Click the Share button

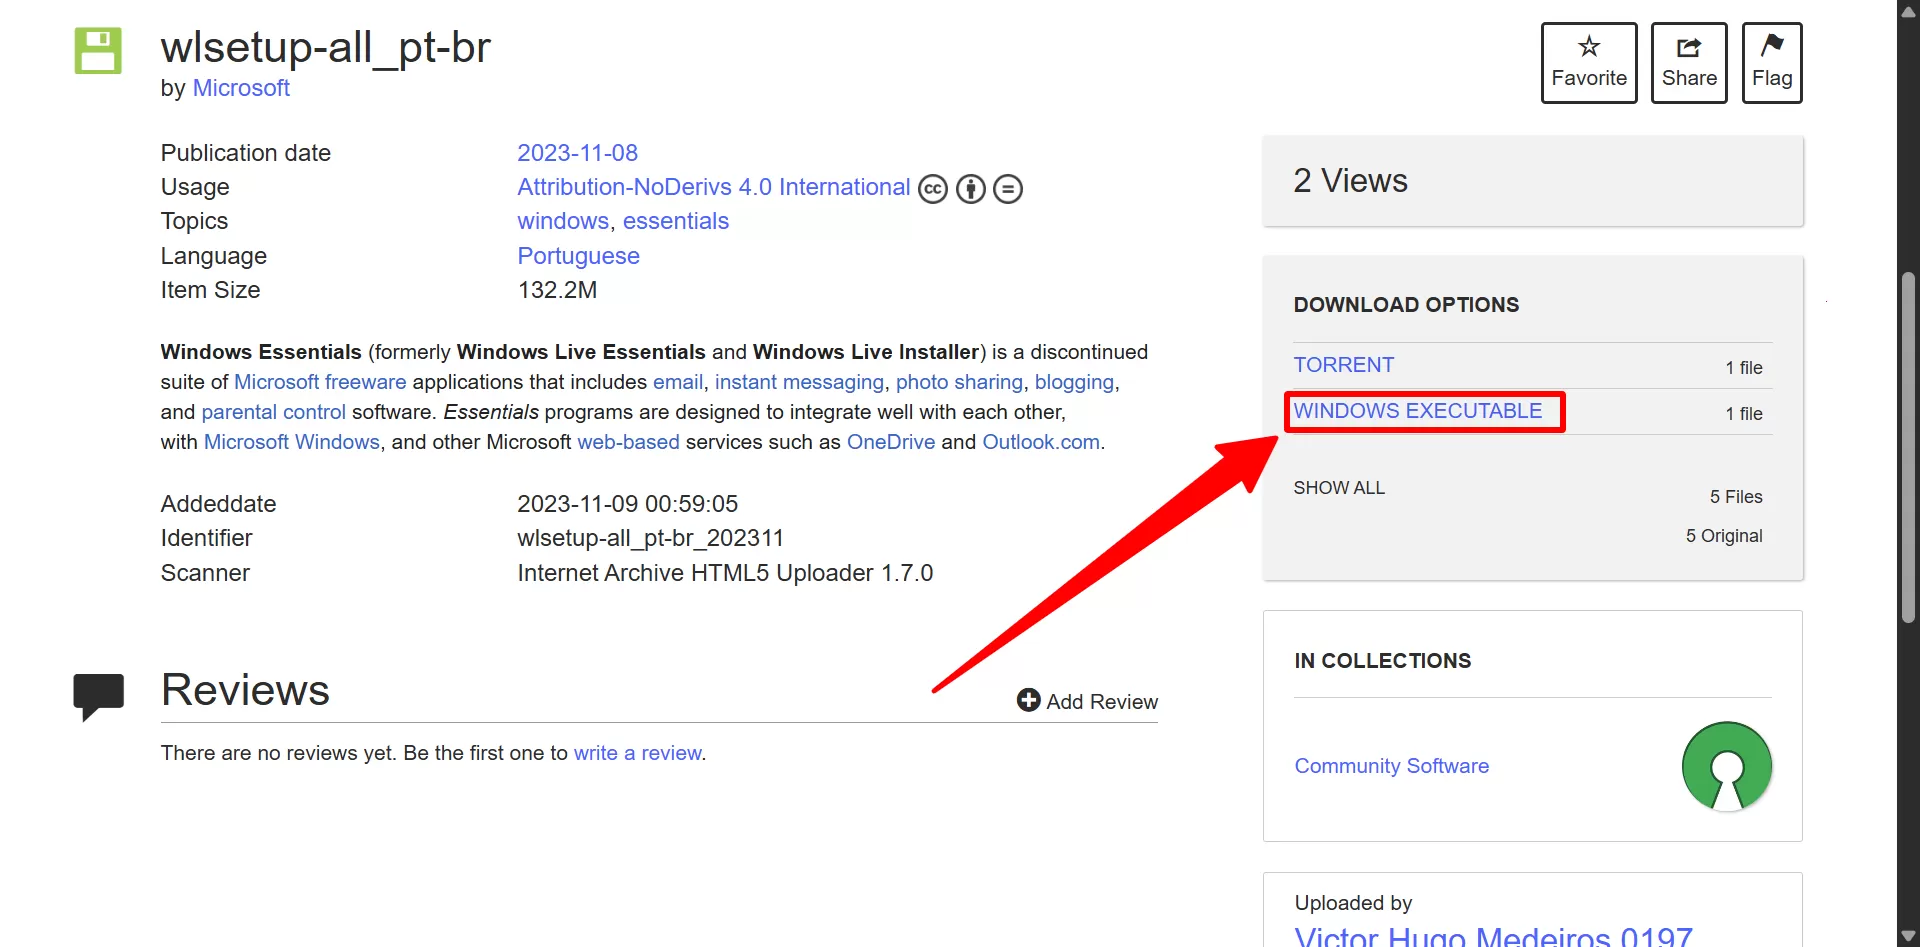[1689, 63]
